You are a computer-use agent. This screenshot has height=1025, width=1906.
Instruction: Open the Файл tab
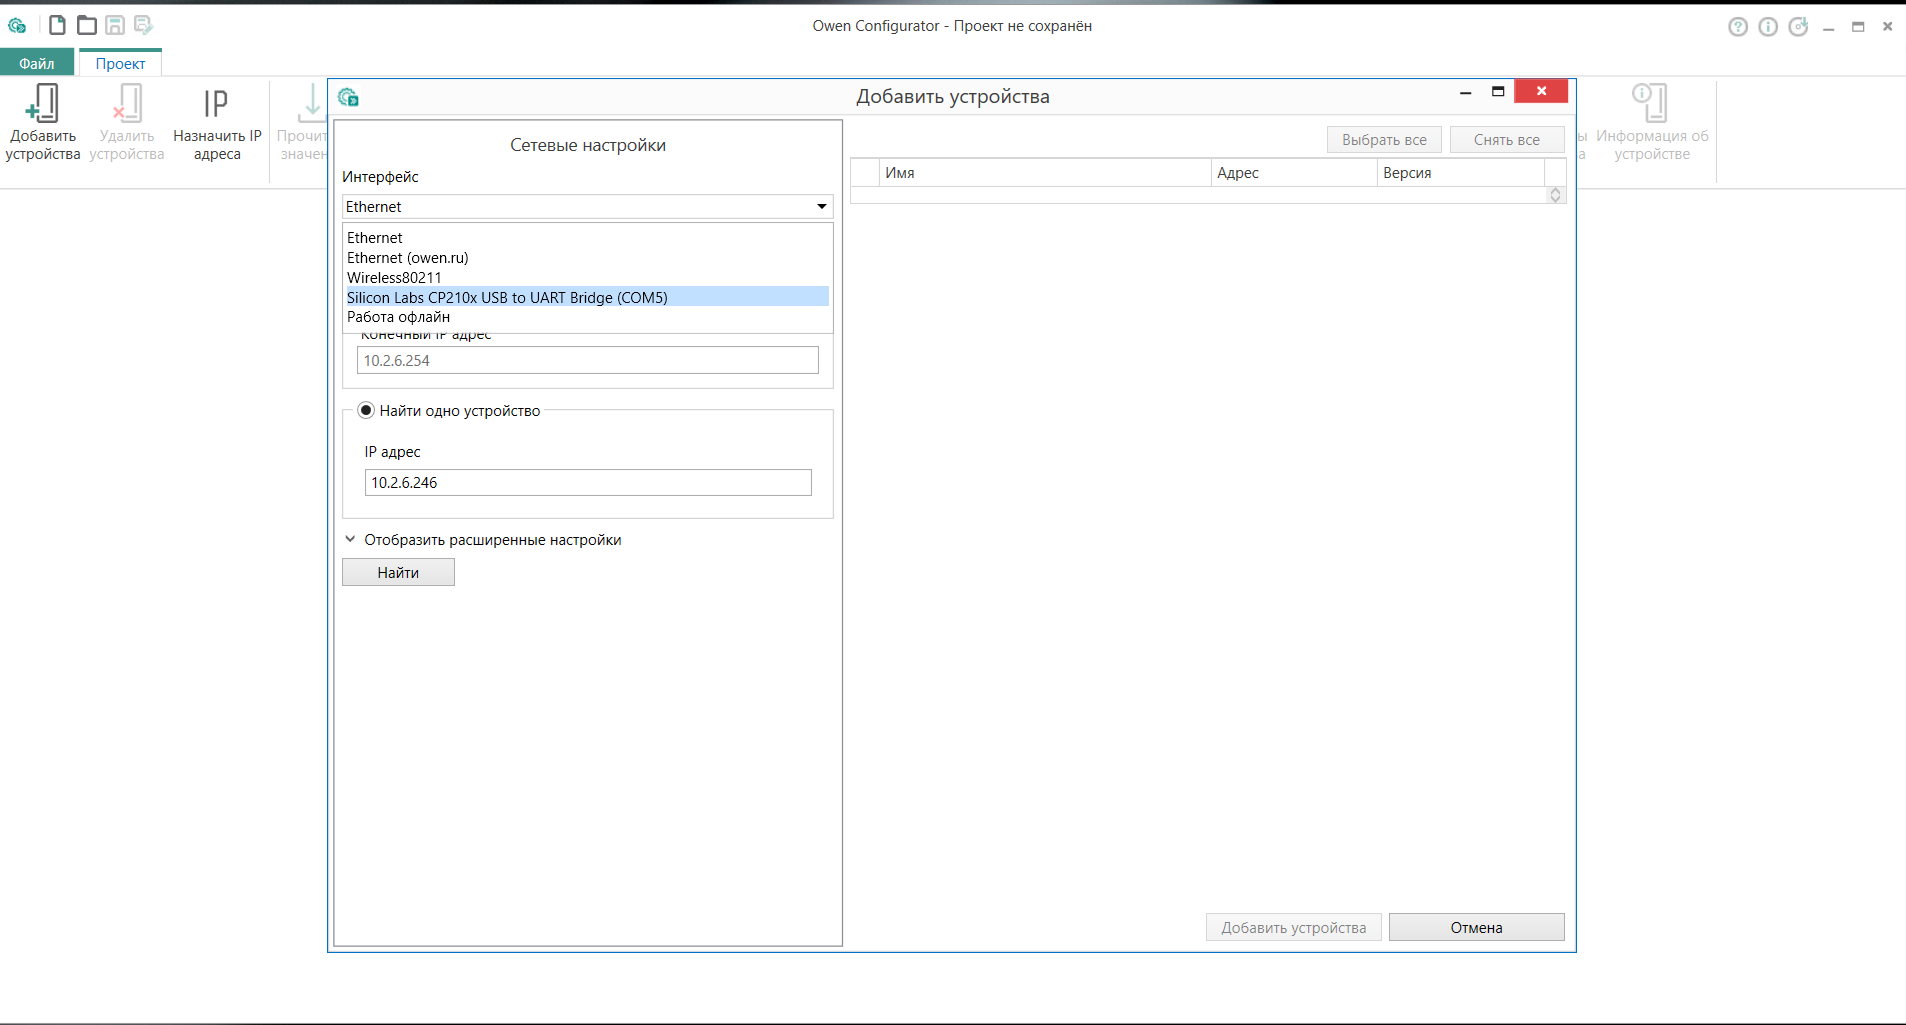tap(37, 63)
